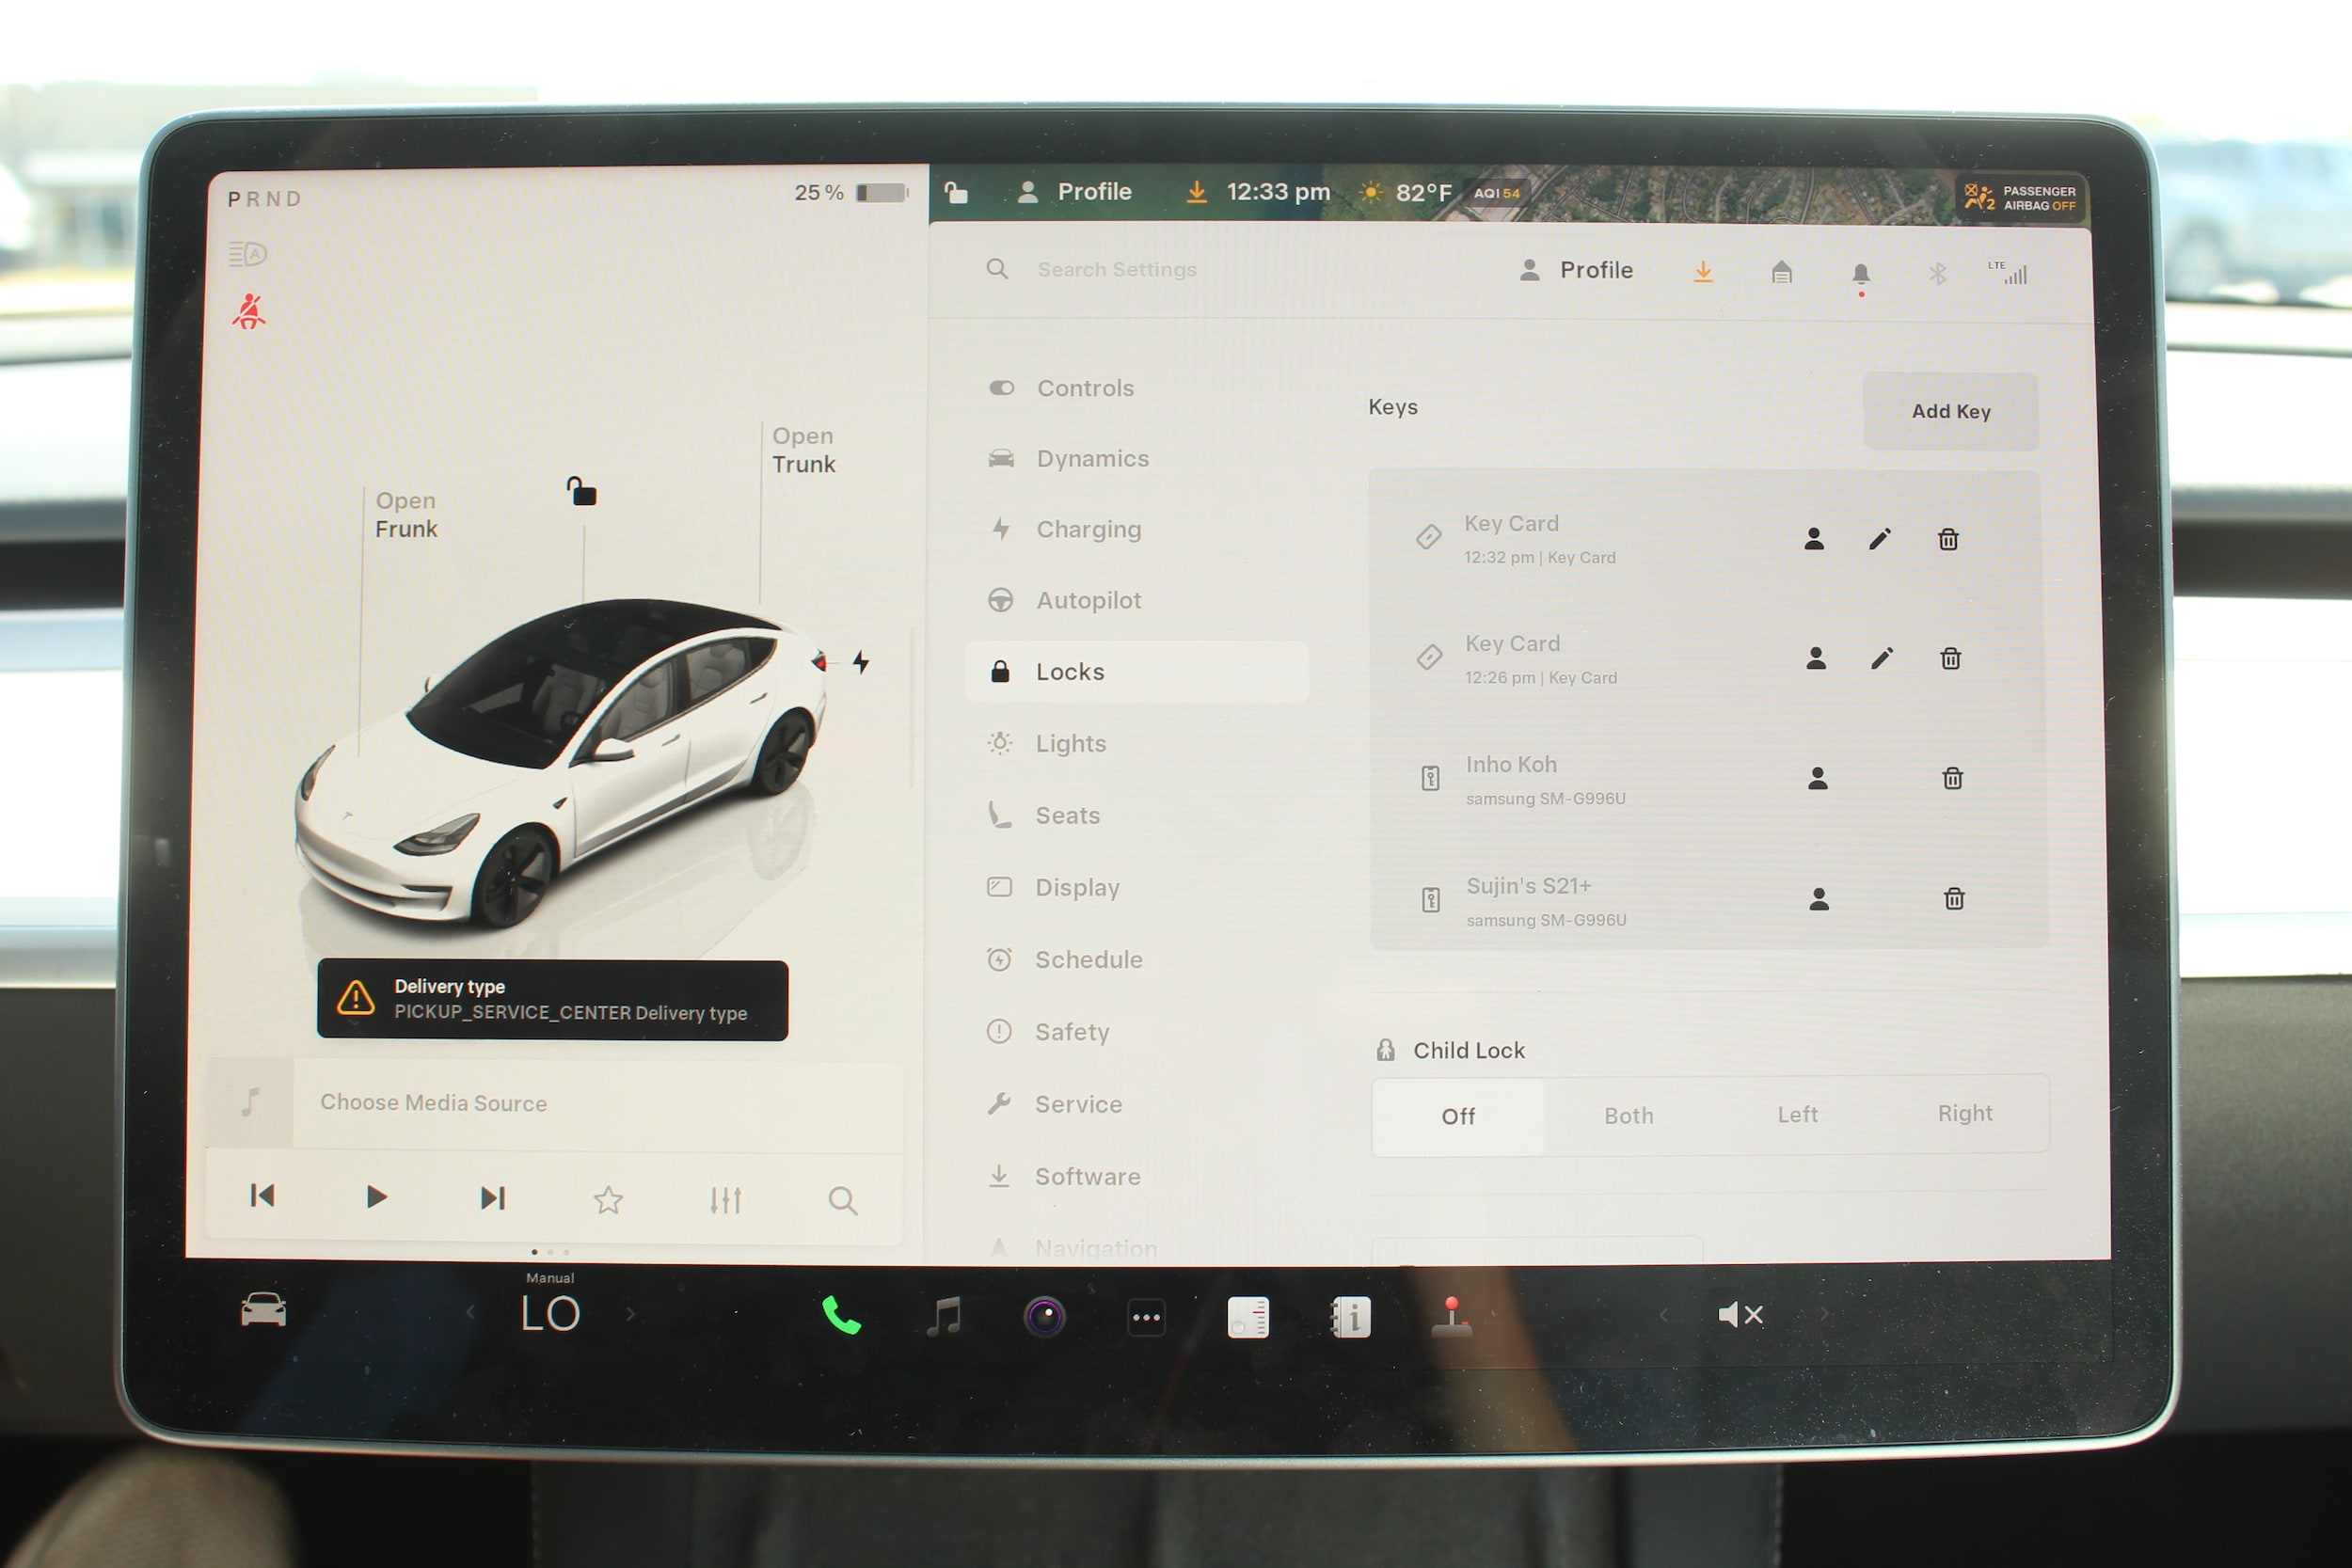Open the camera app icon
2352x1568 pixels.
tap(1044, 1317)
